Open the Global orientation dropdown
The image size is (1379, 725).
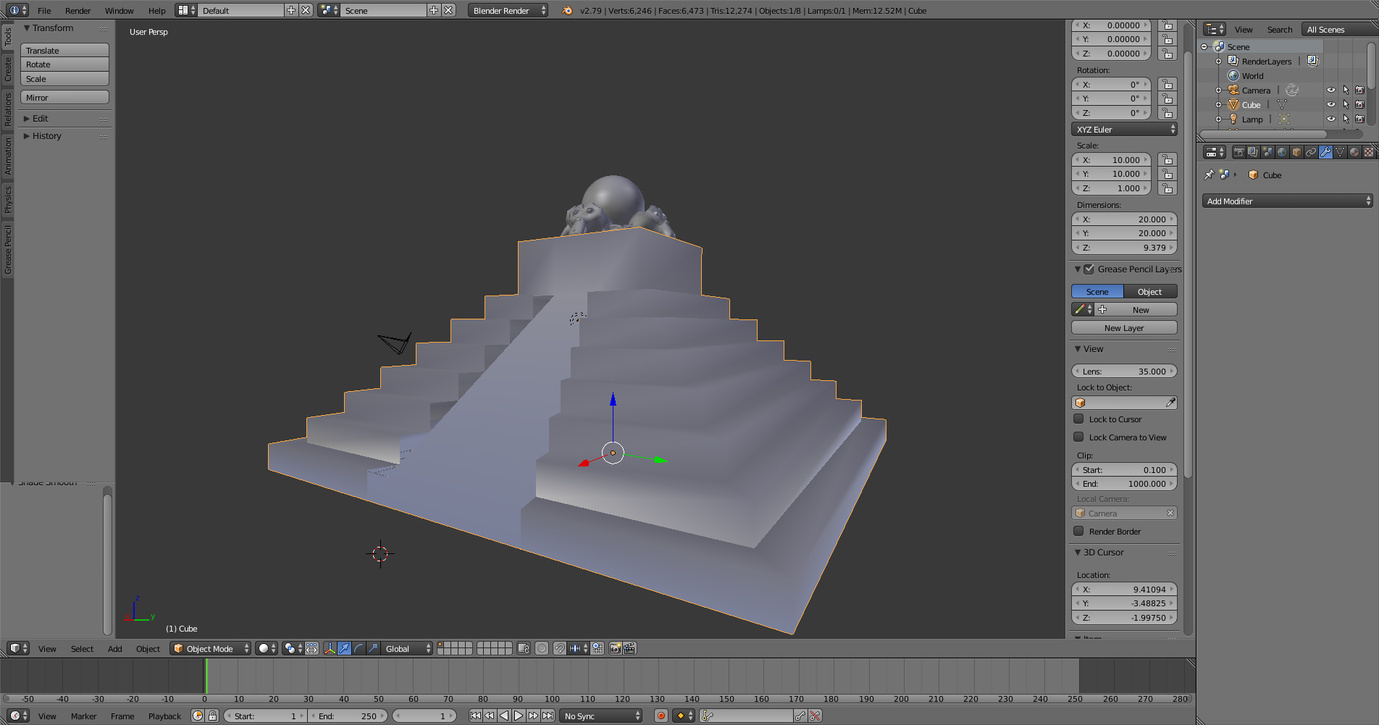pyautogui.click(x=408, y=648)
